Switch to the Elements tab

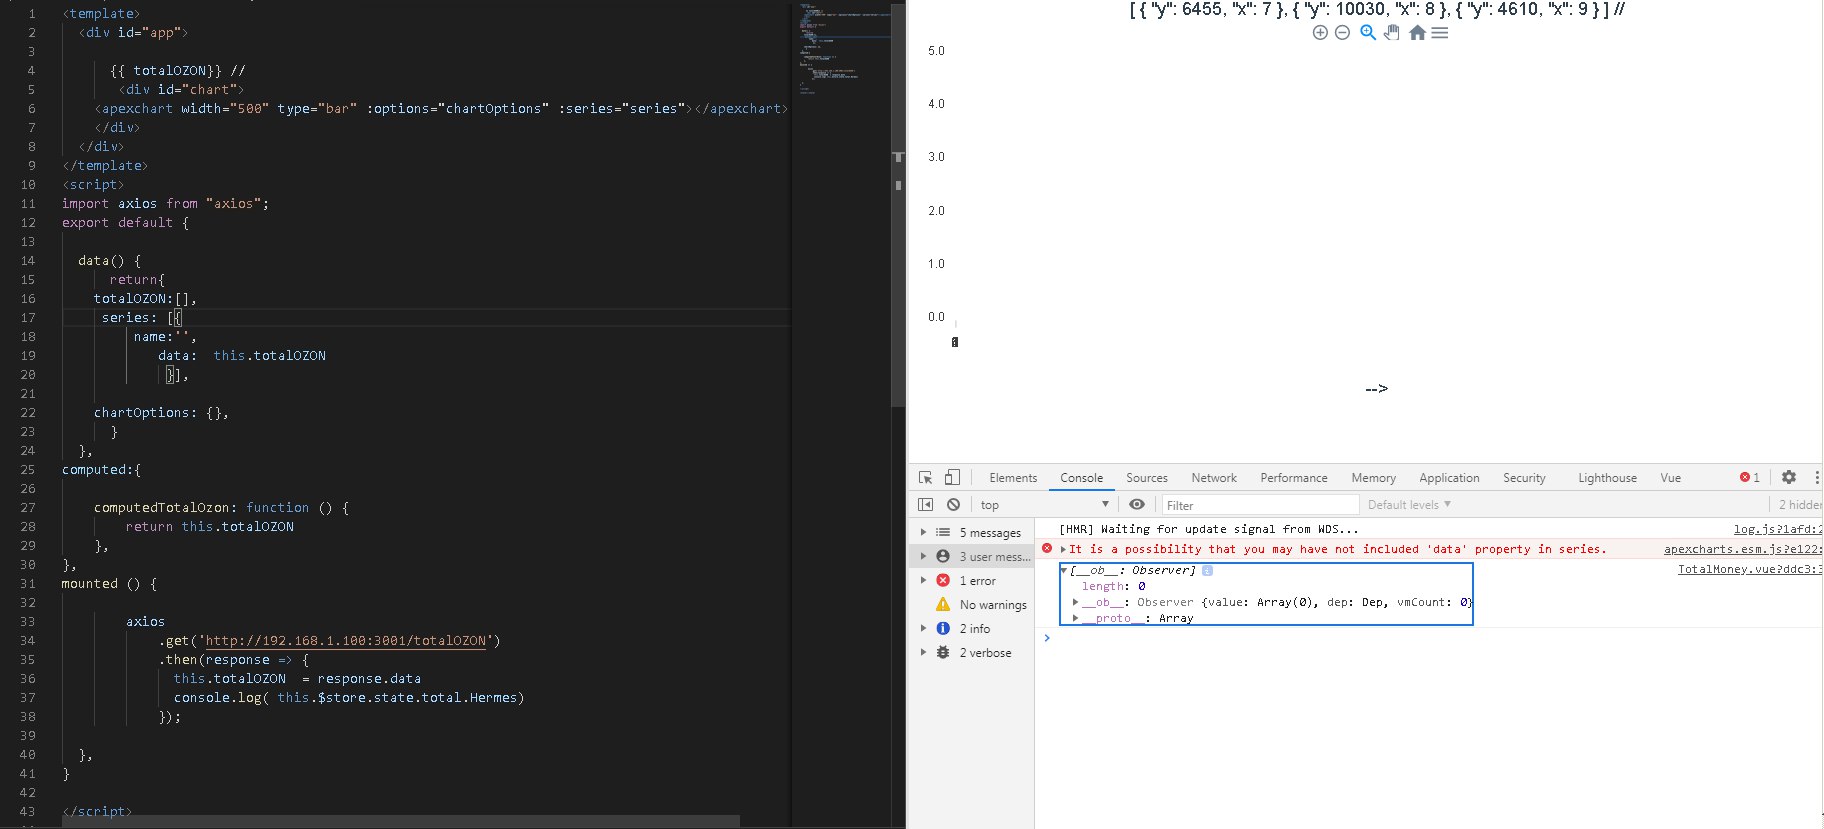(1013, 478)
